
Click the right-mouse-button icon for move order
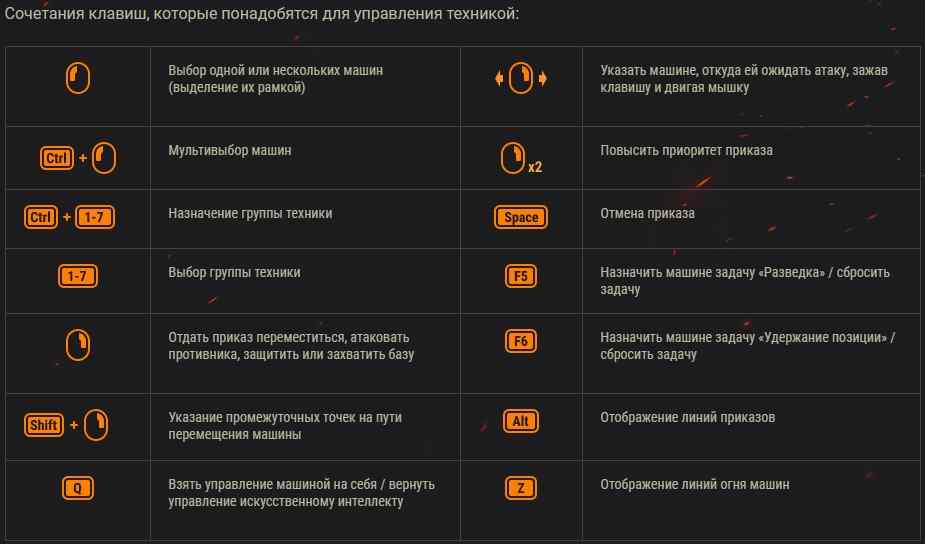[x=78, y=345]
